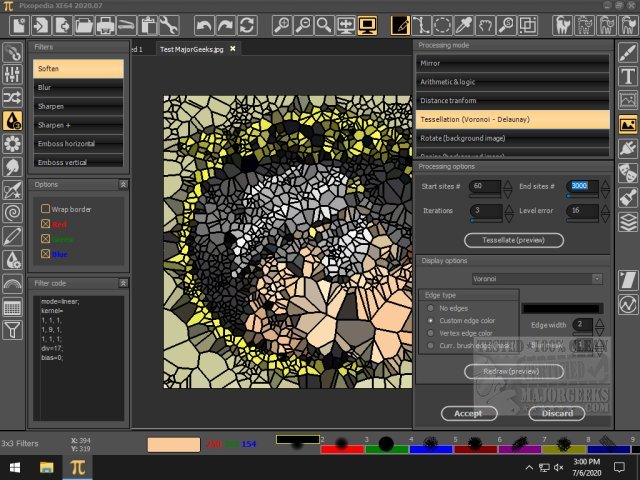Screen dimensions: 640x480
Task: Select the Text tool in right sidebar
Action: pos(628,76)
